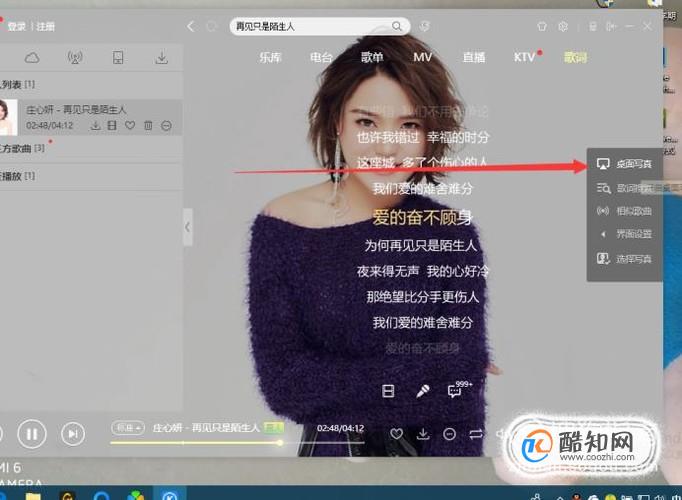Viewport: 682px width, 500px height.
Task: Pause the currently playing song
Action: (x=32, y=434)
